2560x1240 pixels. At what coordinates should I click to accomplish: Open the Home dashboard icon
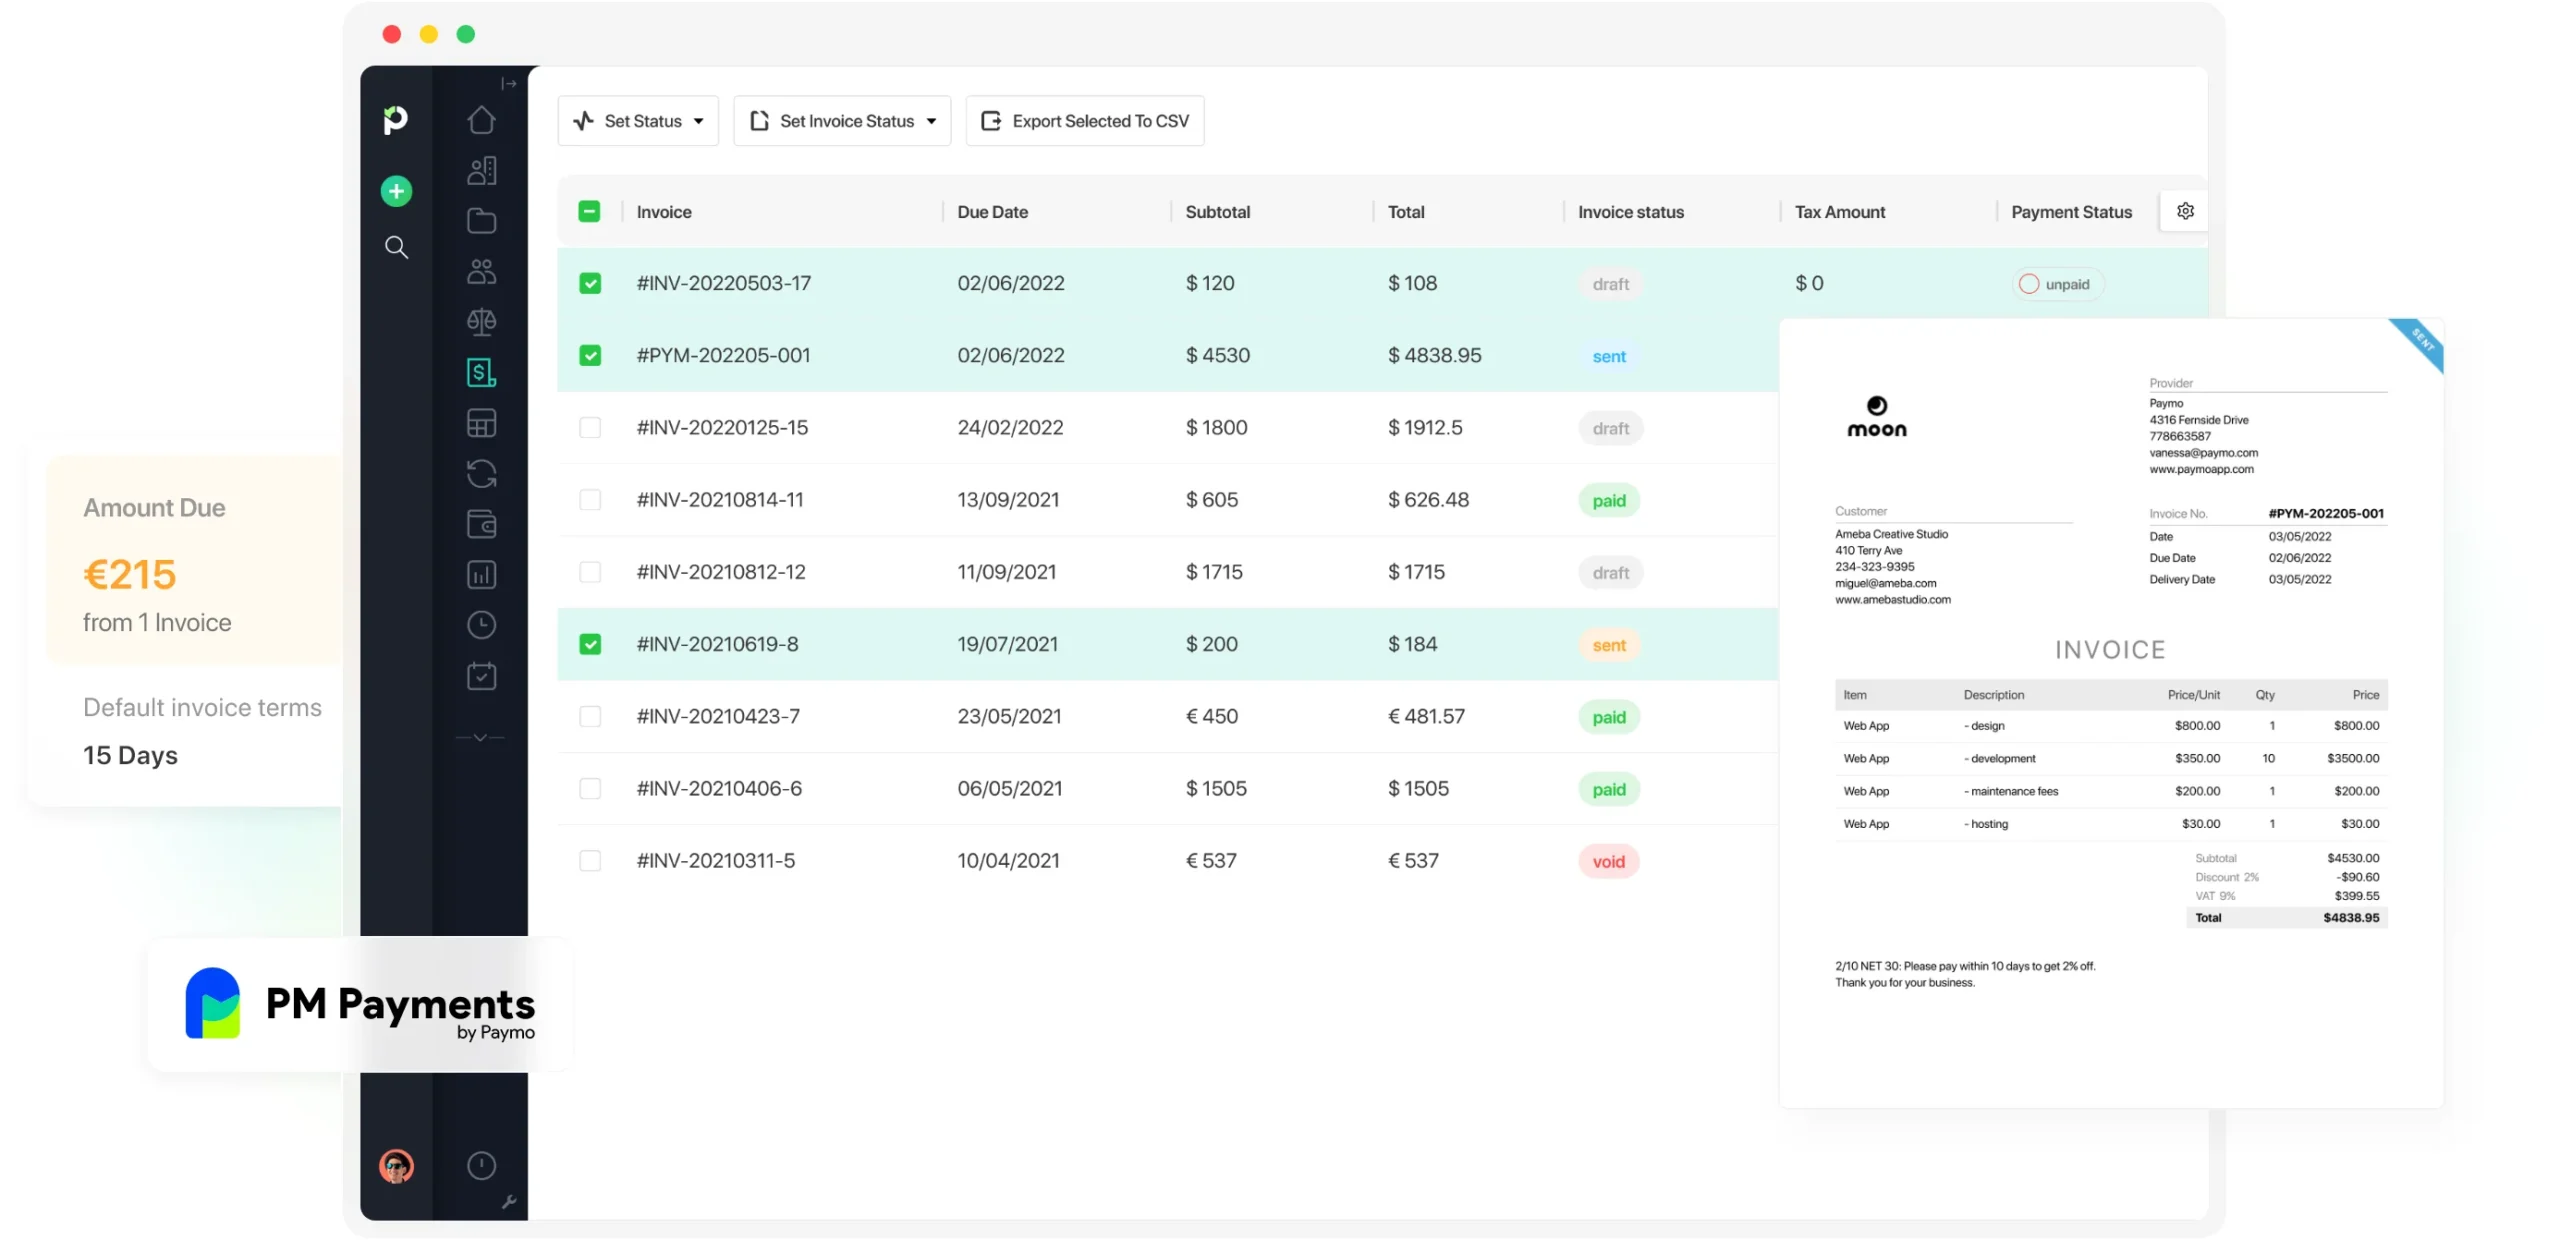coord(483,119)
